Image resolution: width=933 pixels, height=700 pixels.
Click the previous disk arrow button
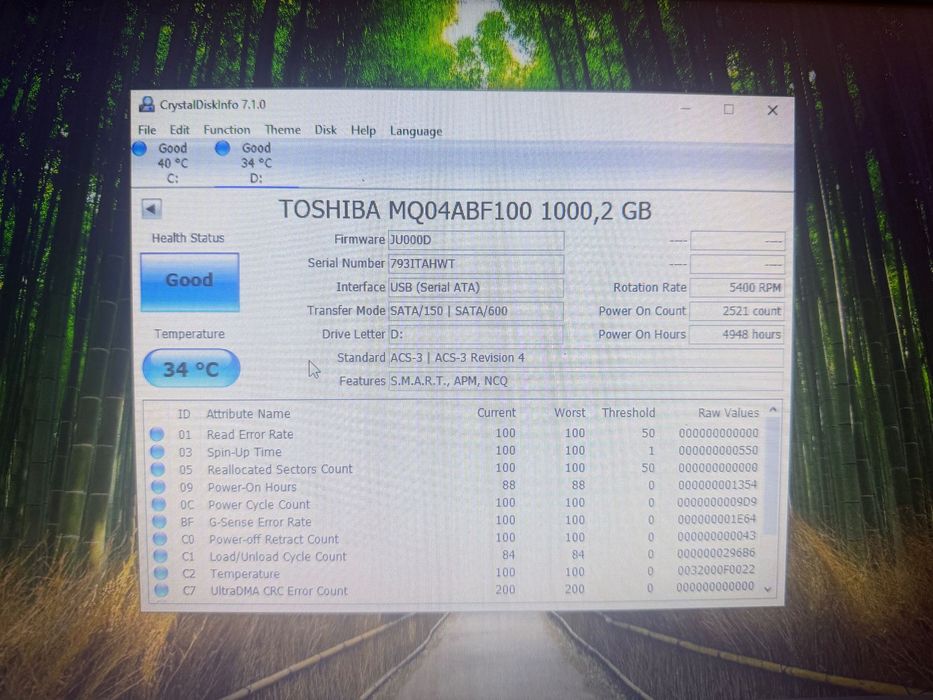pos(151,209)
